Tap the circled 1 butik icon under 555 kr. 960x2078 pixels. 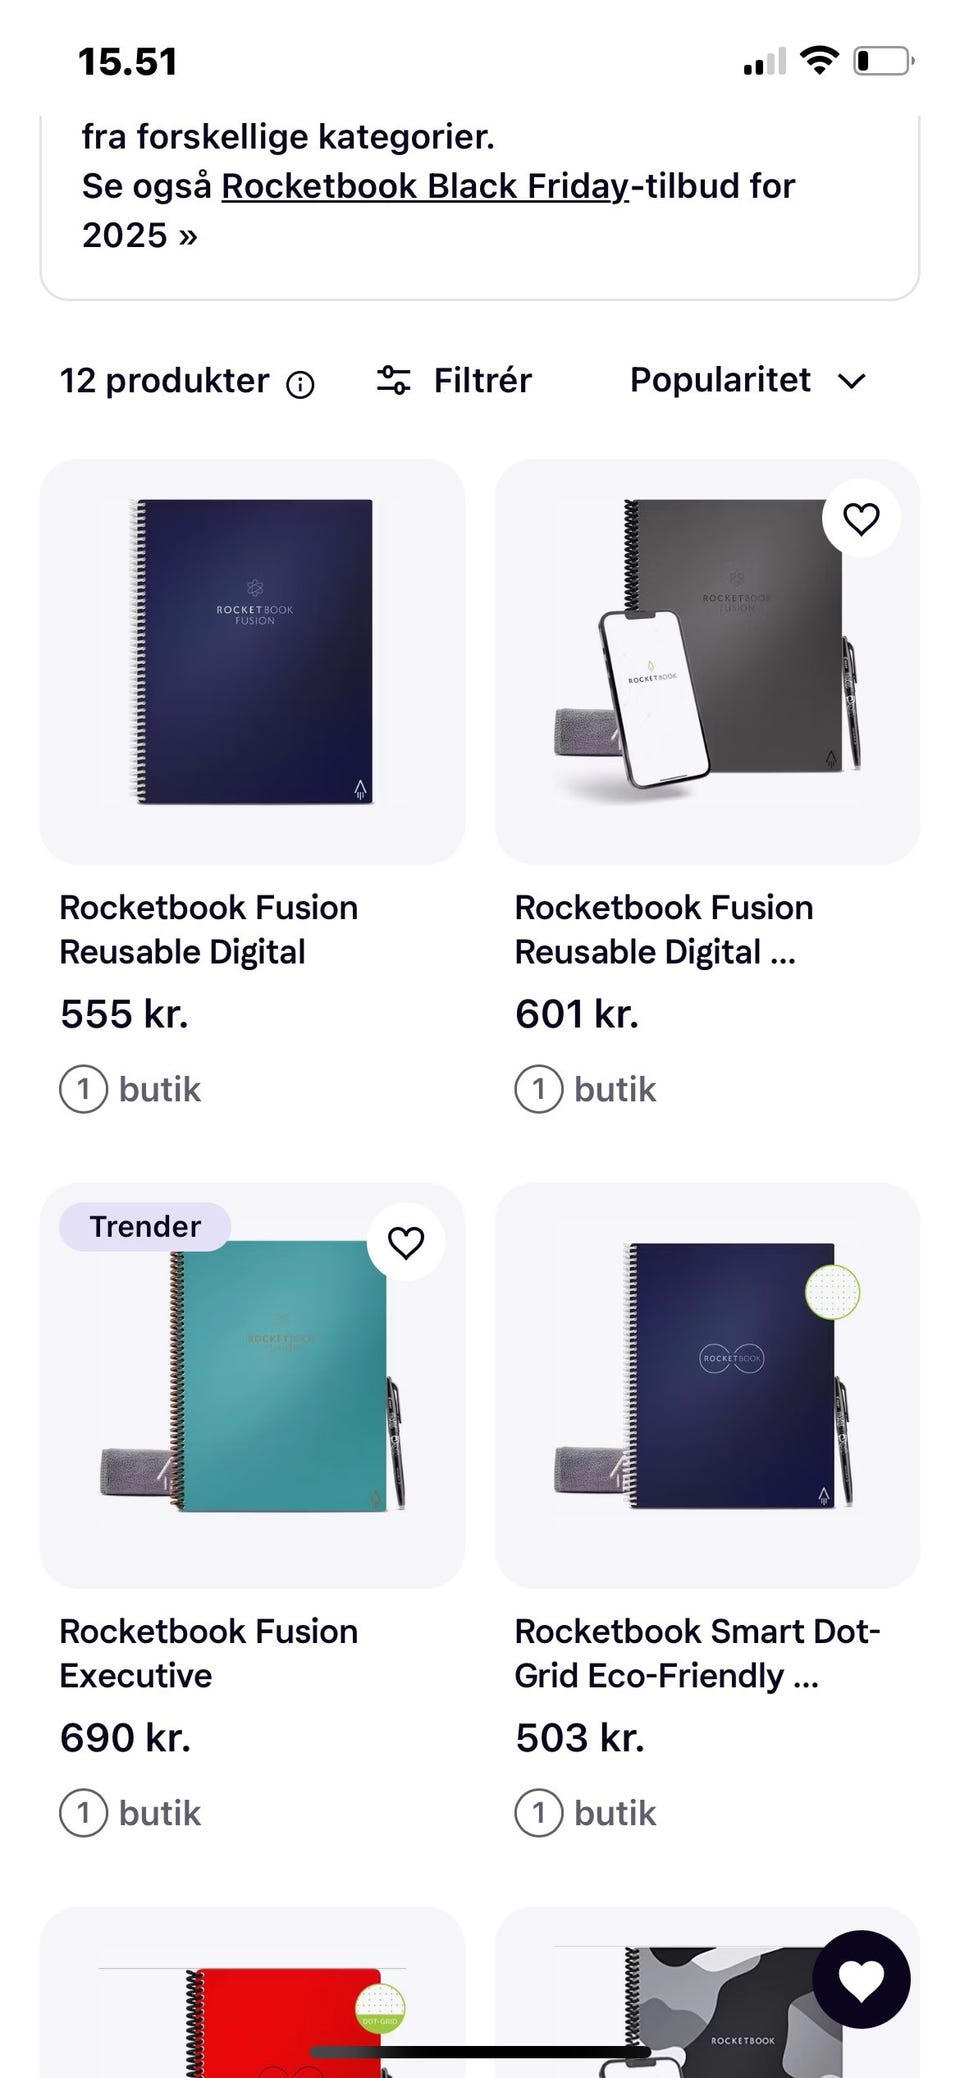pos(83,1089)
